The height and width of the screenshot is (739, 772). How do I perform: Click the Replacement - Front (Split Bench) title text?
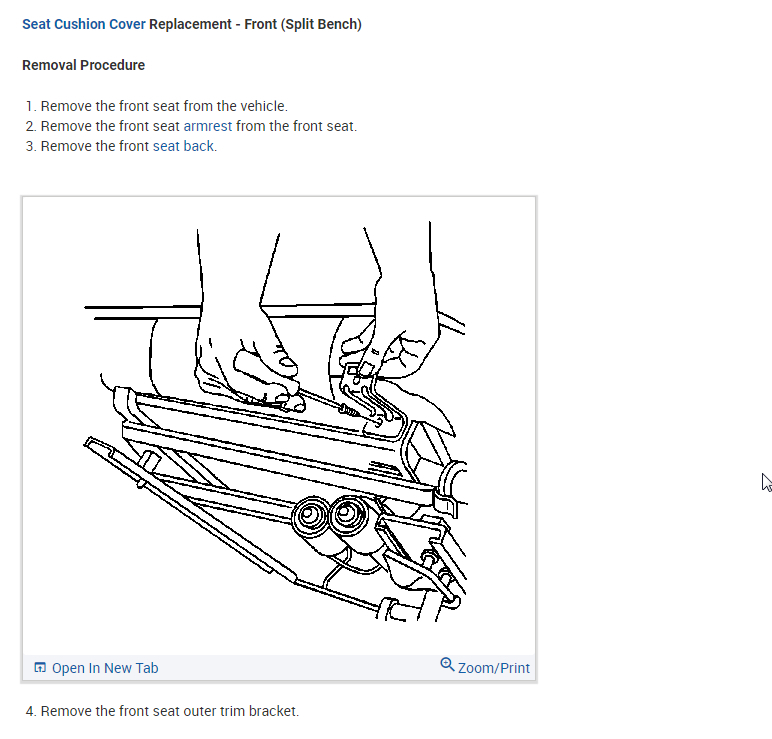pyautogui.click(x=256, y=24)
